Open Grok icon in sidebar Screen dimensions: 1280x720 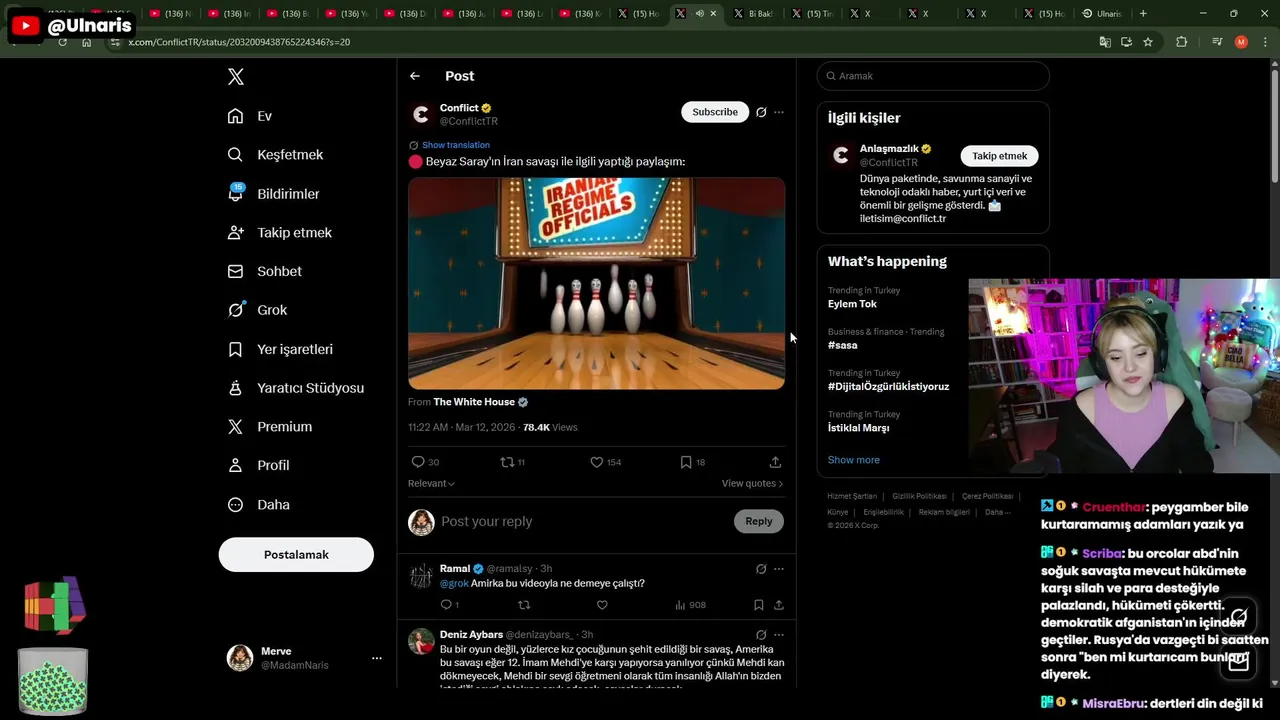point(236,309)
